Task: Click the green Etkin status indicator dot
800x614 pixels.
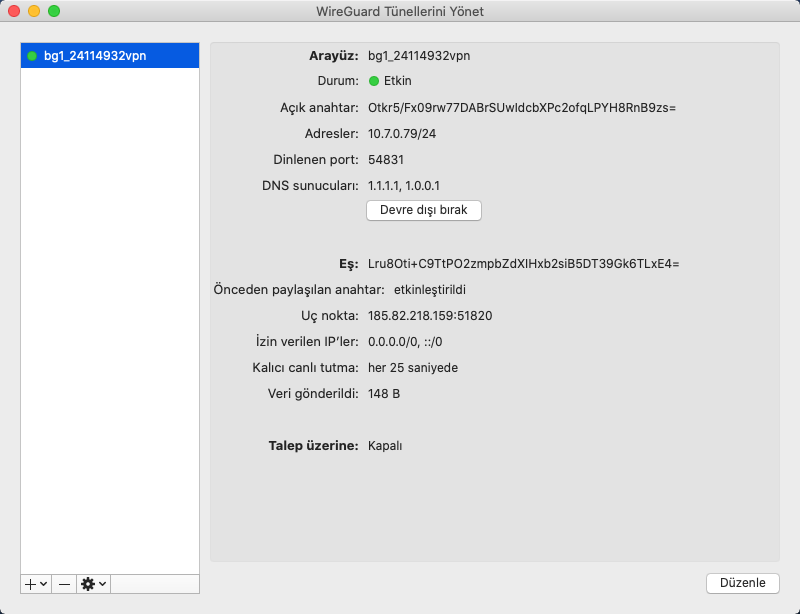Action: pos(374,81)
